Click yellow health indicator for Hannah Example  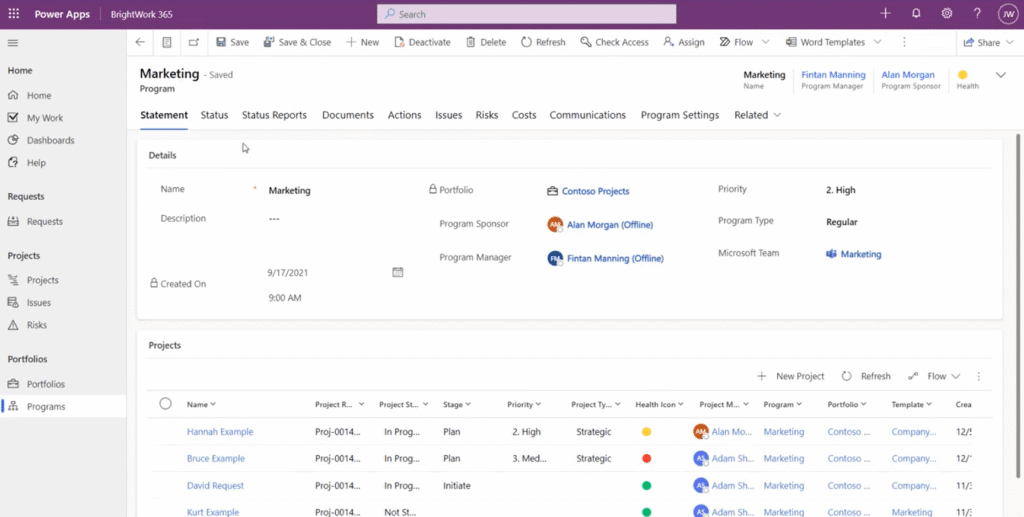coord(646,432)
